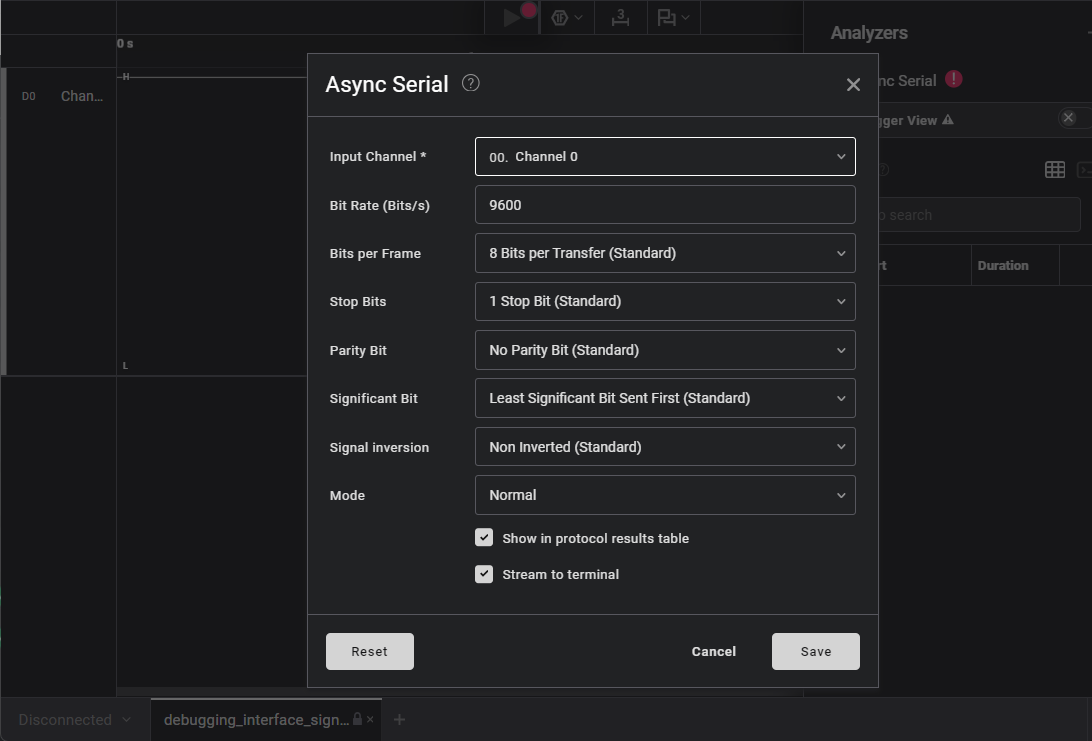Open the Disconnected device menu
The image size is (1092, 741).
click(x=74, y=719)
